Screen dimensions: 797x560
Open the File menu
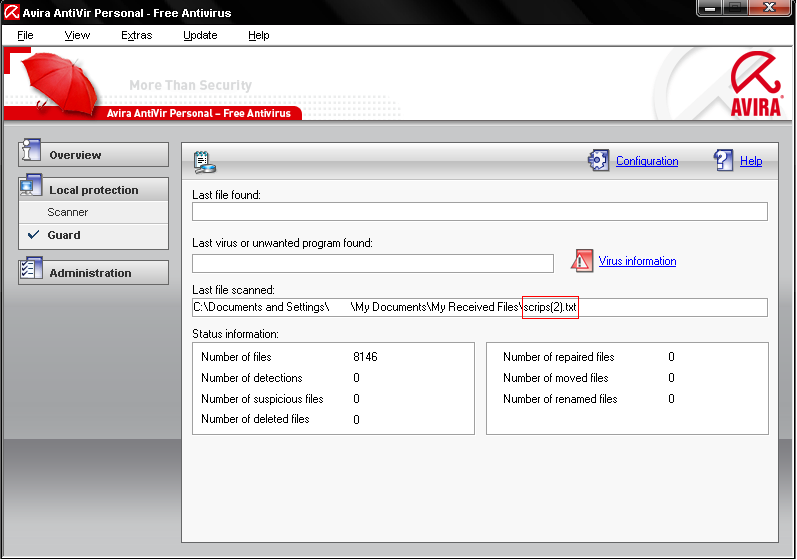pyautogui.click(x=25, y=35)
